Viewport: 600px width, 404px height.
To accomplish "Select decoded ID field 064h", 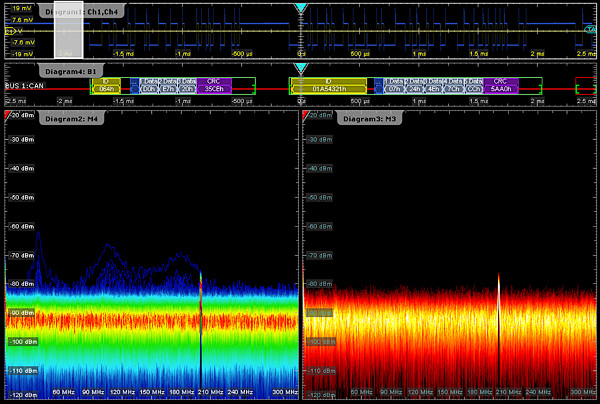I will coord(106,86).
